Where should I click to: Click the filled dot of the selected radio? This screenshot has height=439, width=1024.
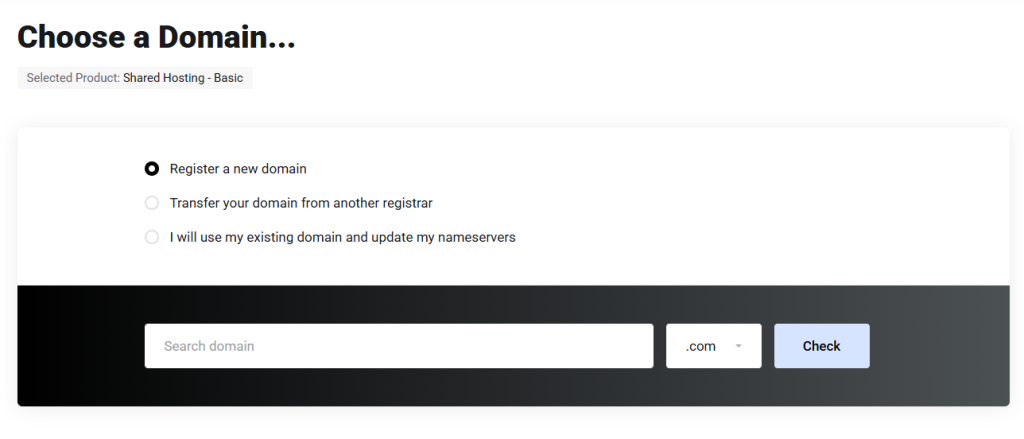click(x=152, y=169)
